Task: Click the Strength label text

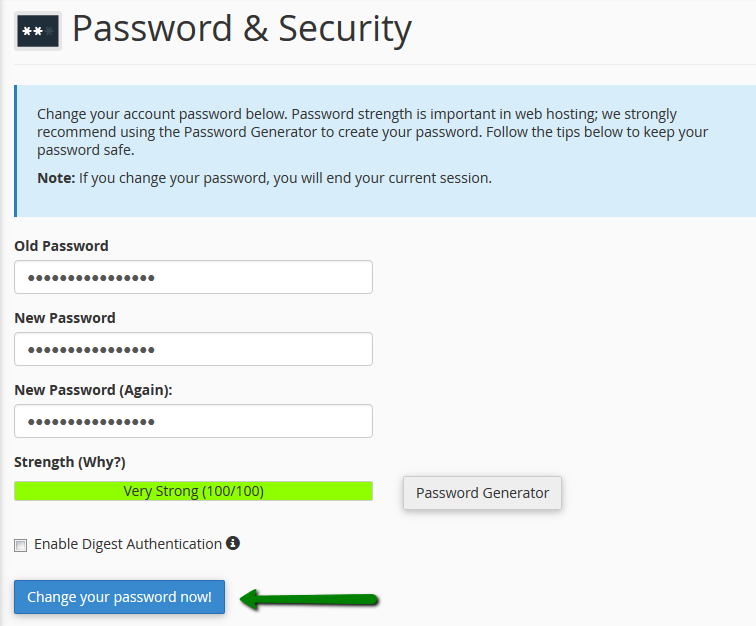Action: [x=43, y=462]
